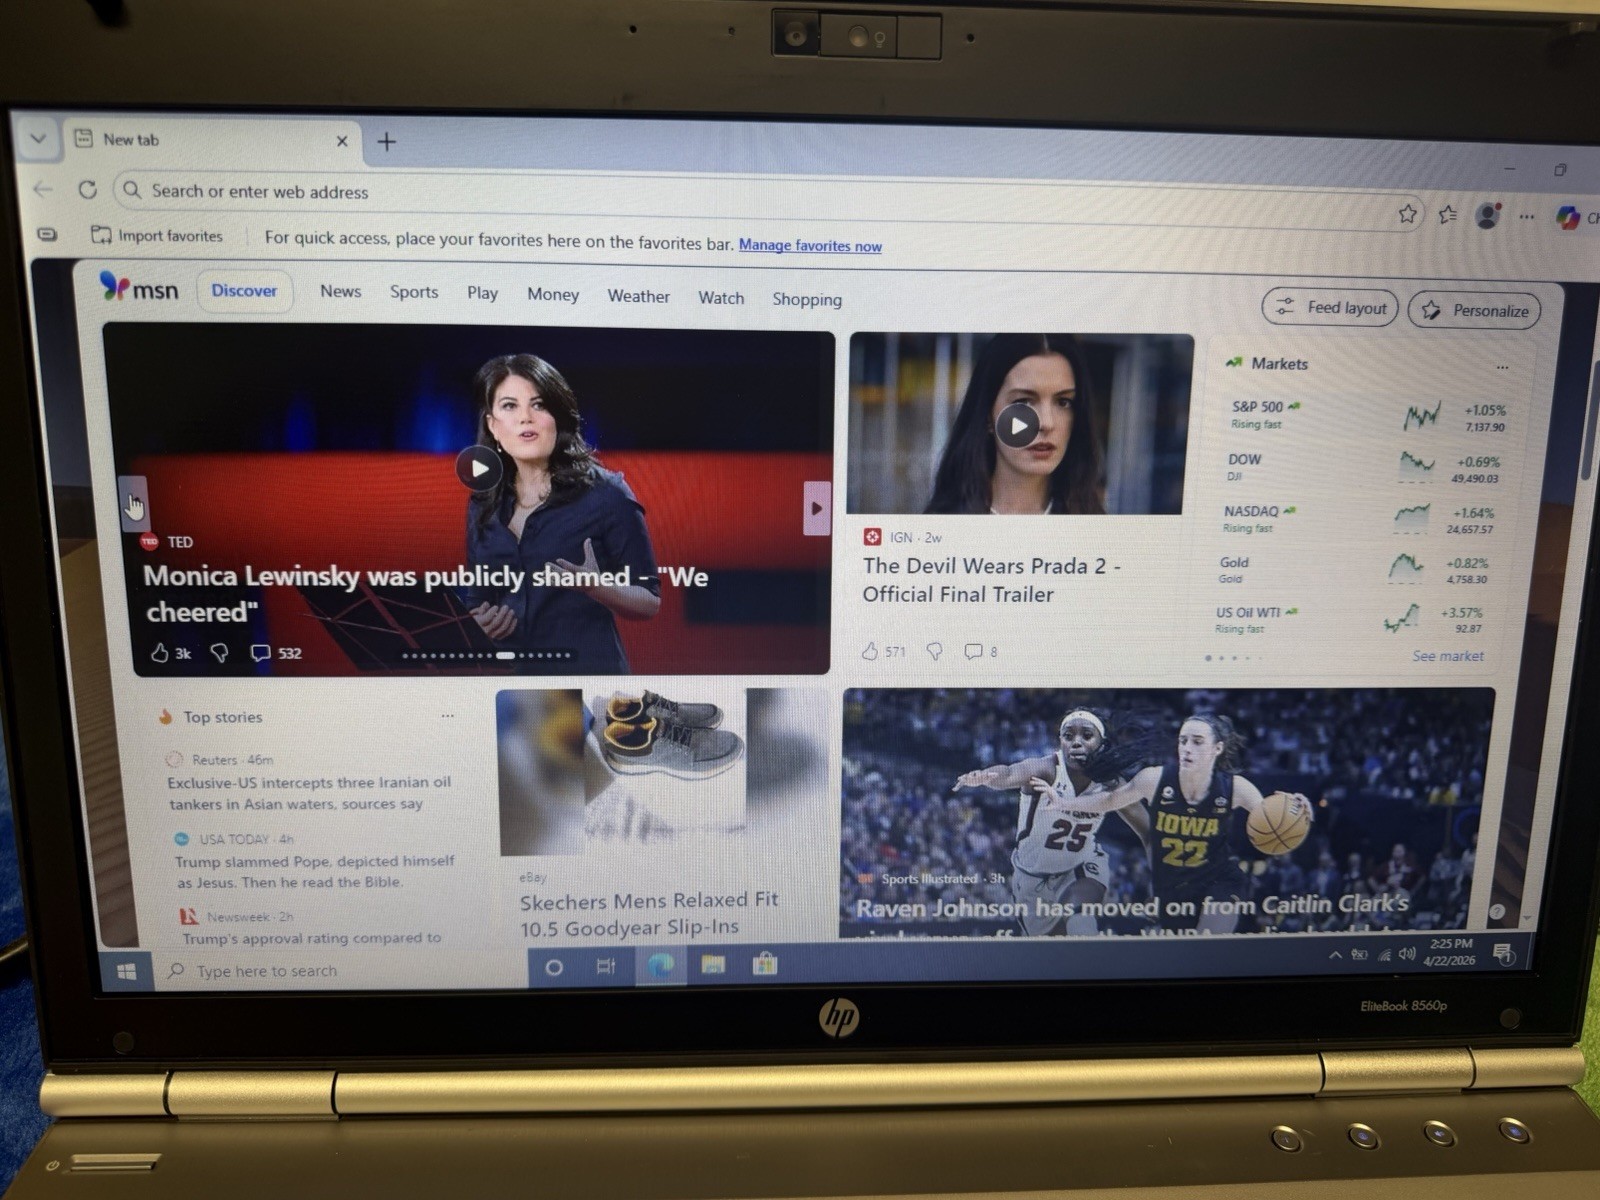Open a new tab with plus button
The height and width of the screenshot is (1200, 1600).
(387, 142)
